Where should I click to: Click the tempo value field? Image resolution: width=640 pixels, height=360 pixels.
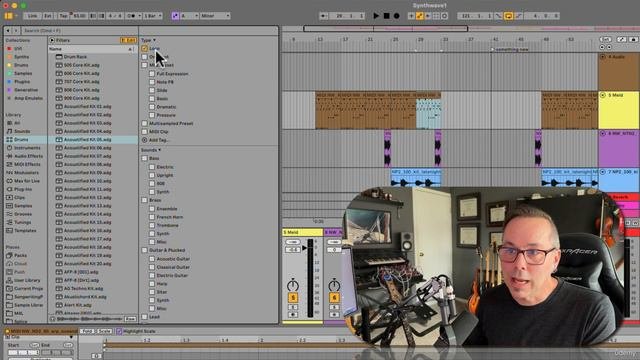79,16
